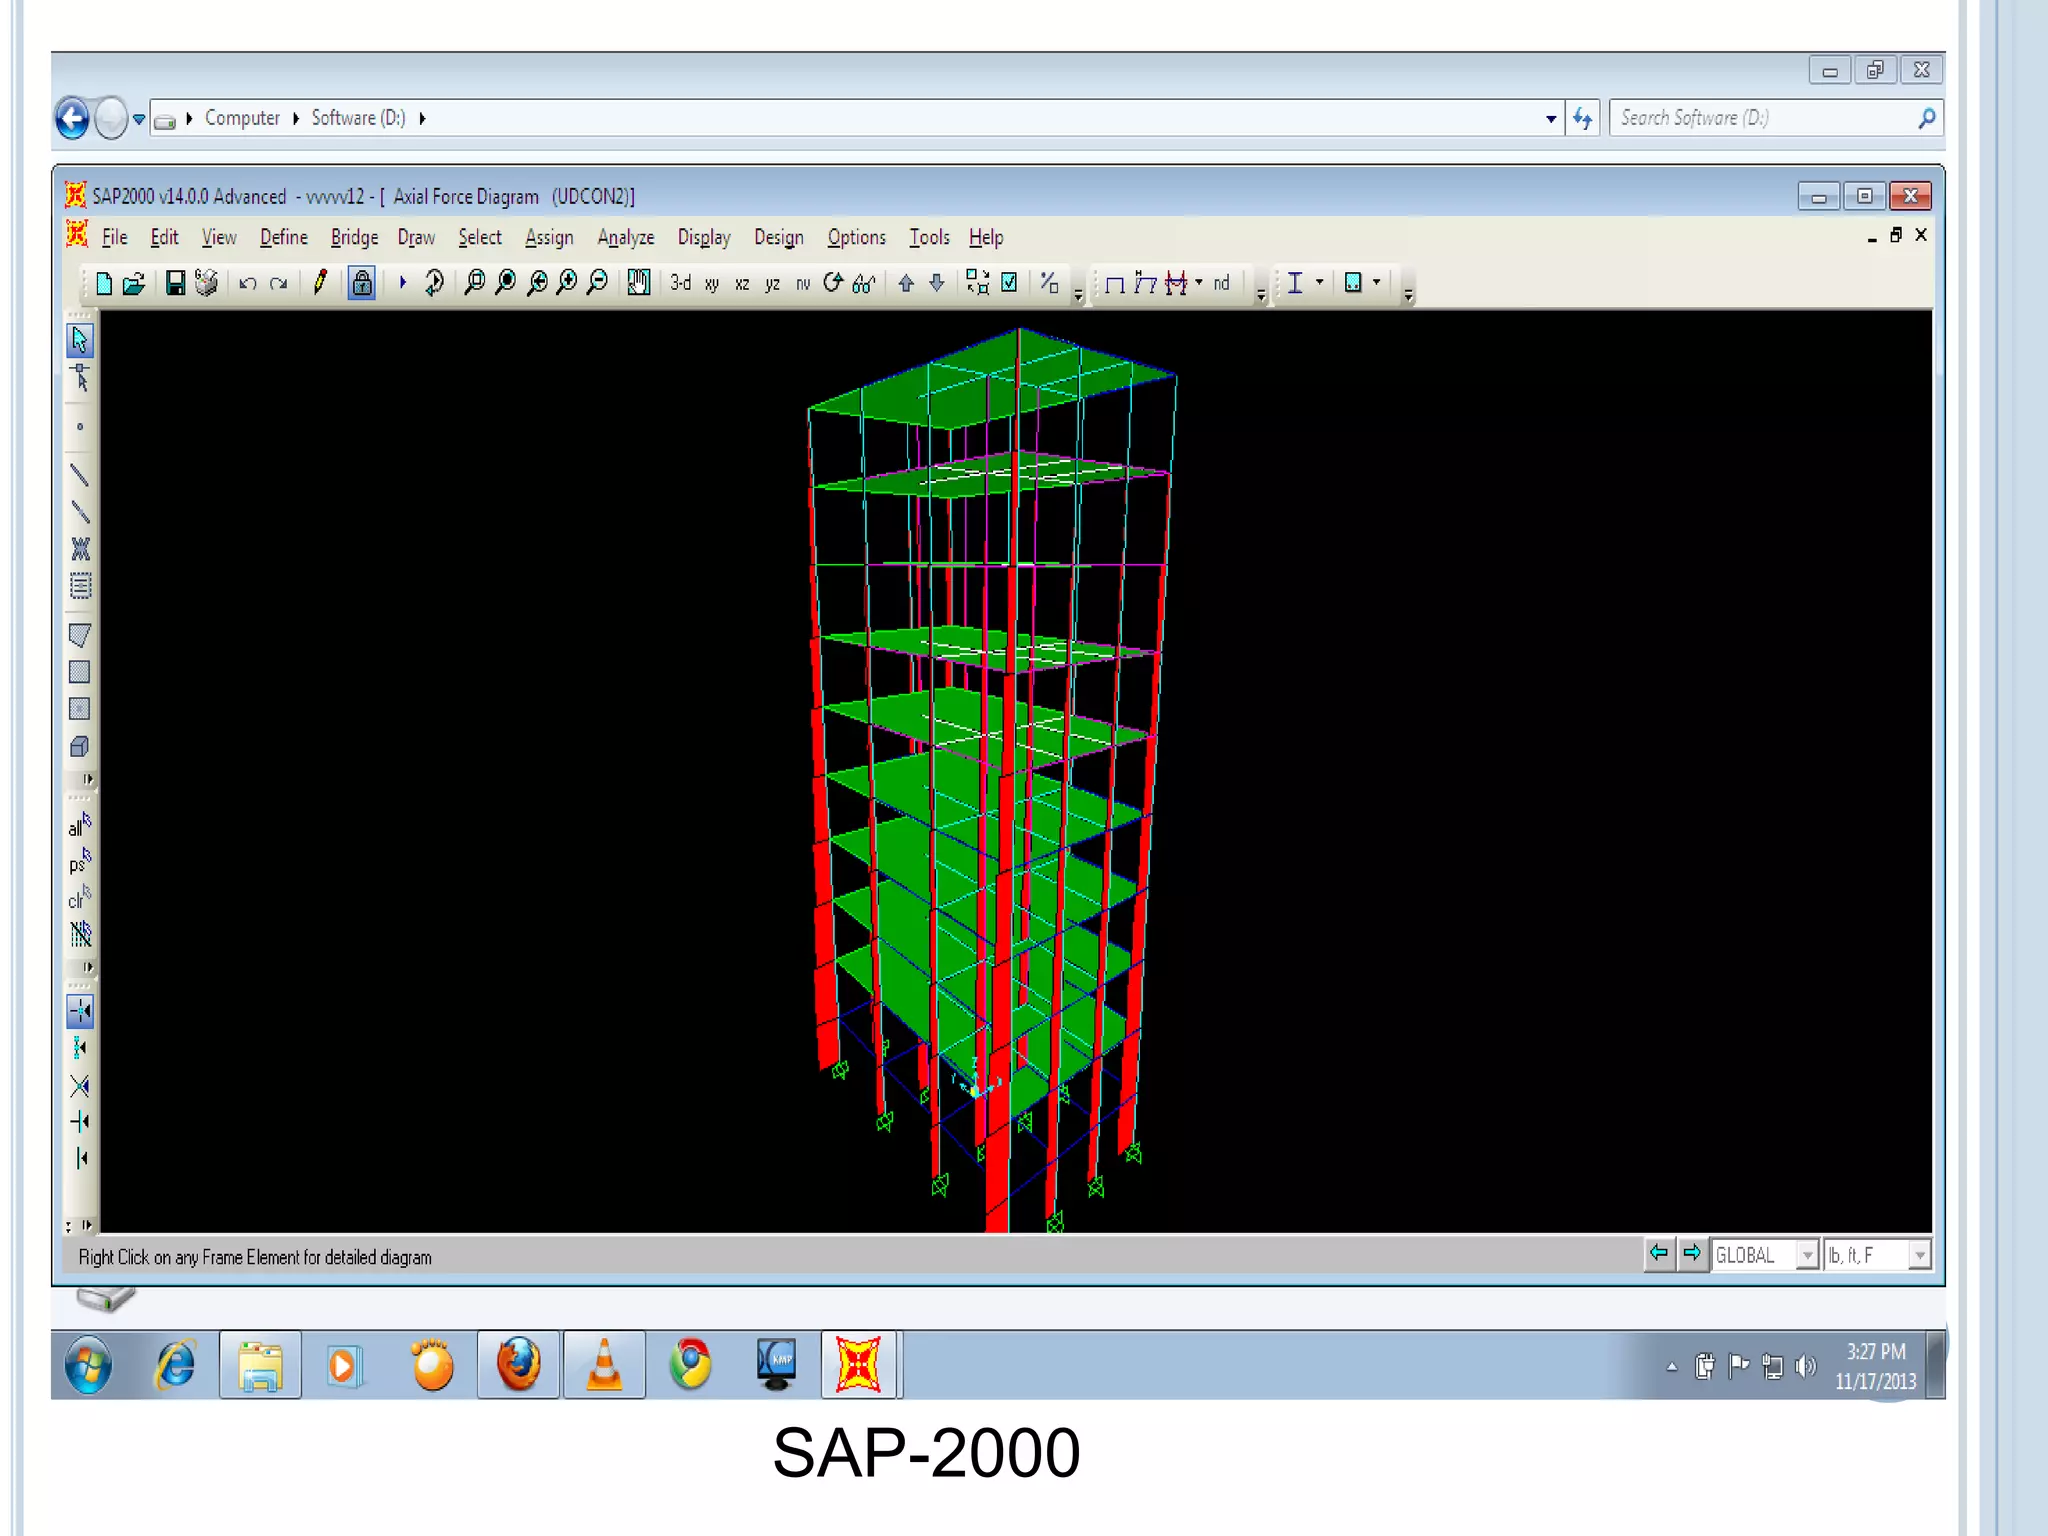Select the Pan hand tool
Viewport: 2048px width, 1536px height.
(x=639, y=283)
